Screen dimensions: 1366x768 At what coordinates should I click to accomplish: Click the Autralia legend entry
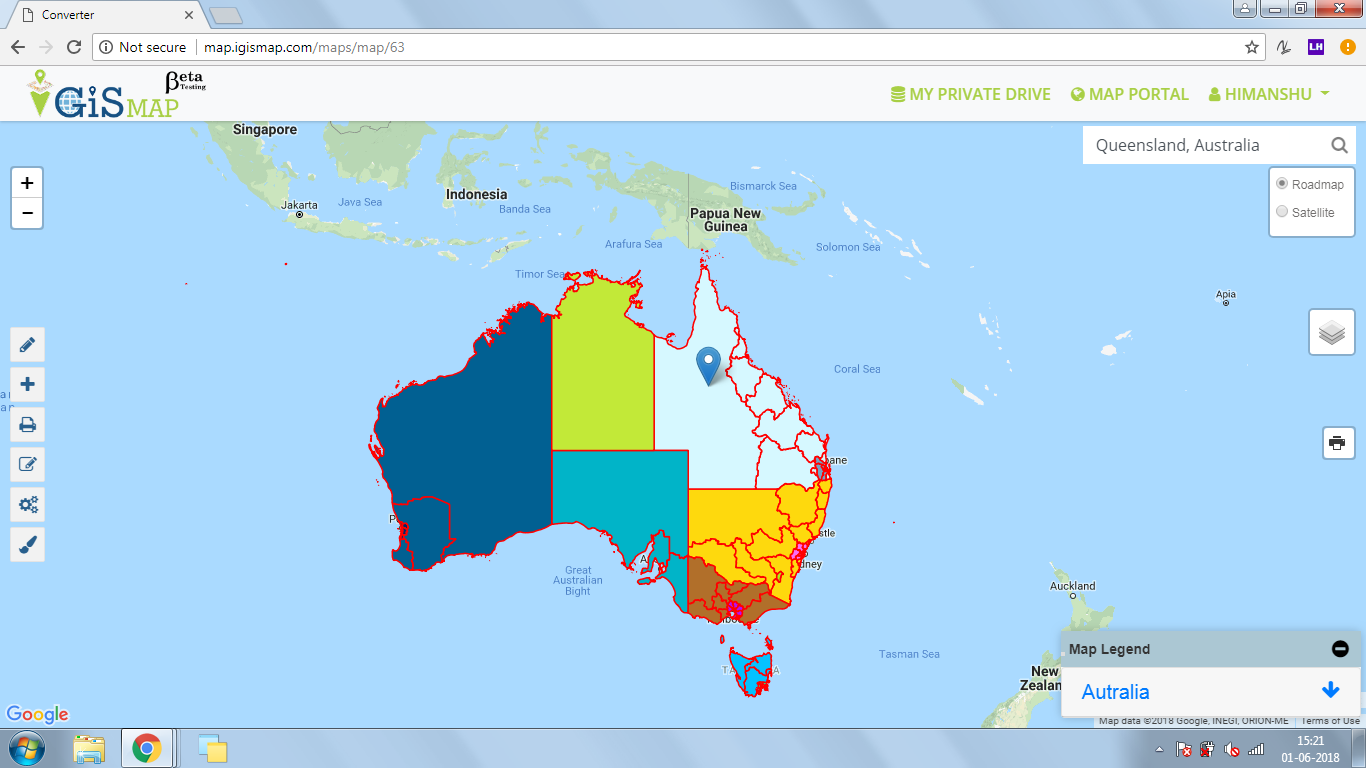(1116, 691)
